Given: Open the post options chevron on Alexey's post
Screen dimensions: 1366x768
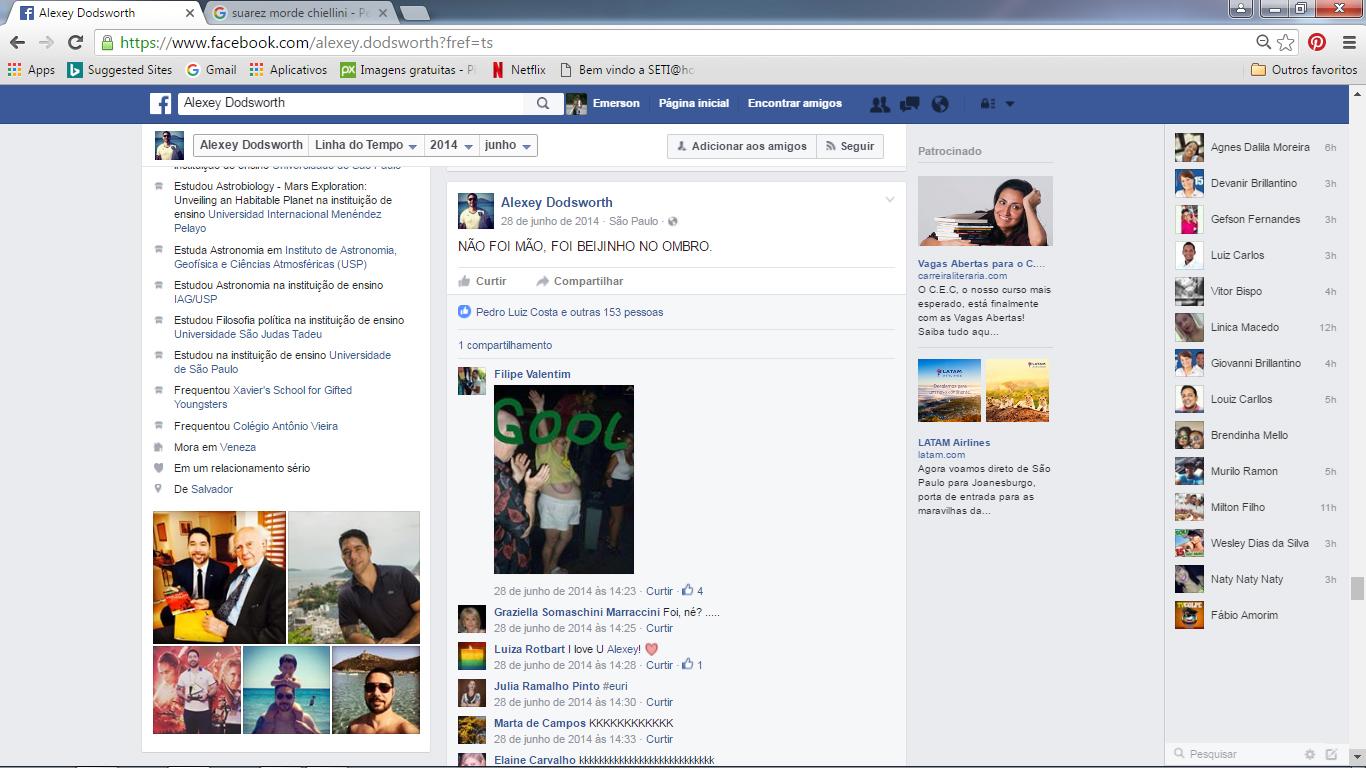Looking at the screenshot, I should coord(890,200).
